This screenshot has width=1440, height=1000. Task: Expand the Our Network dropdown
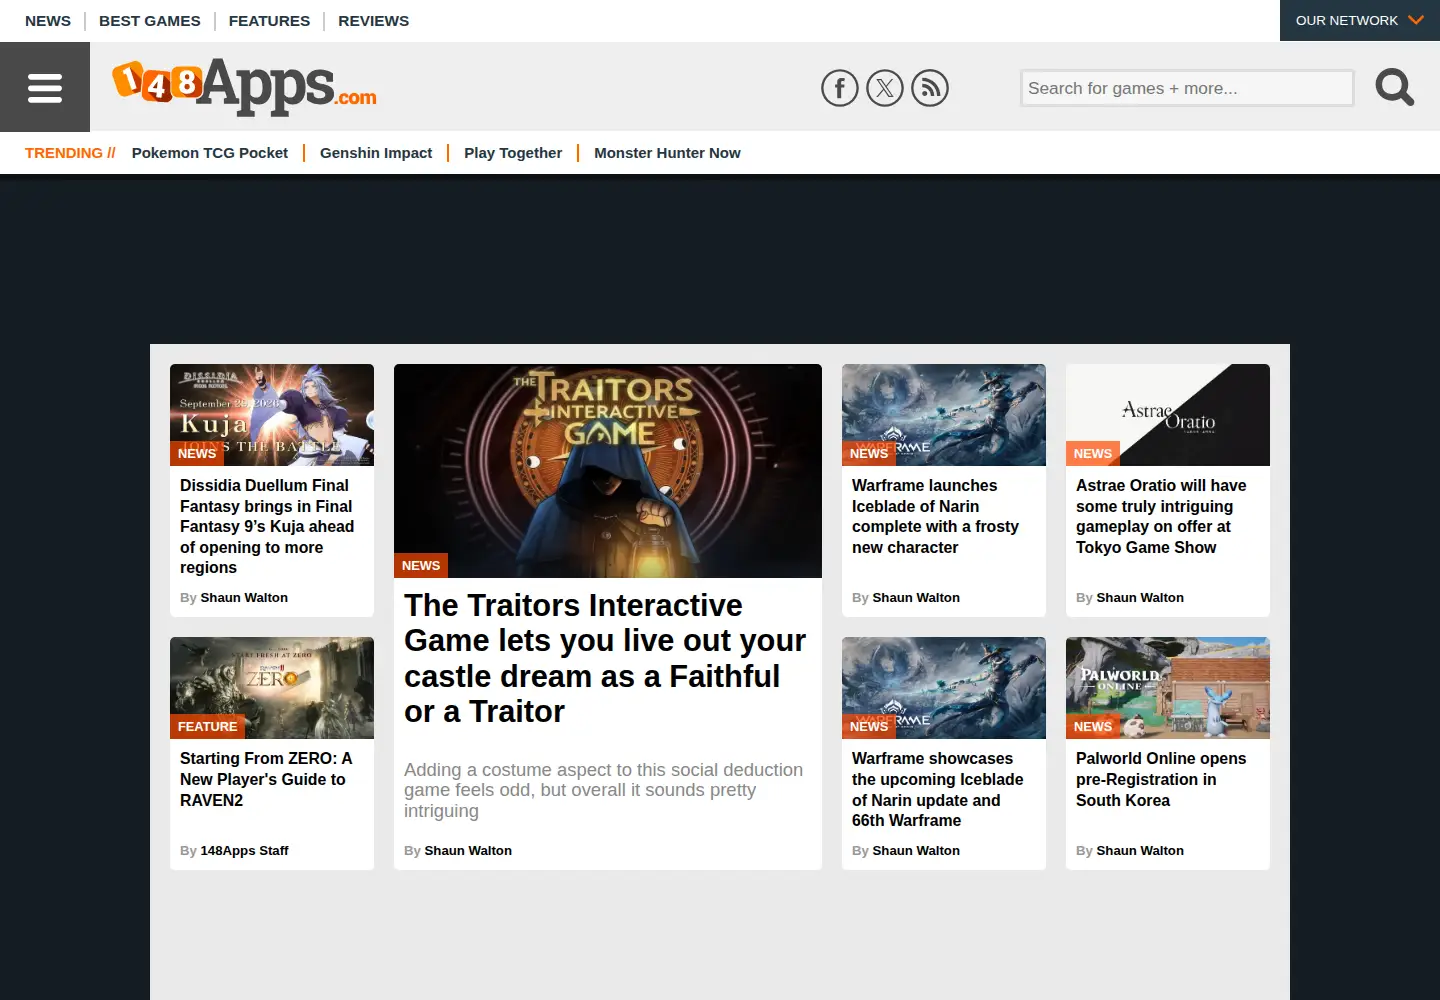click(x=1360, y=20)
